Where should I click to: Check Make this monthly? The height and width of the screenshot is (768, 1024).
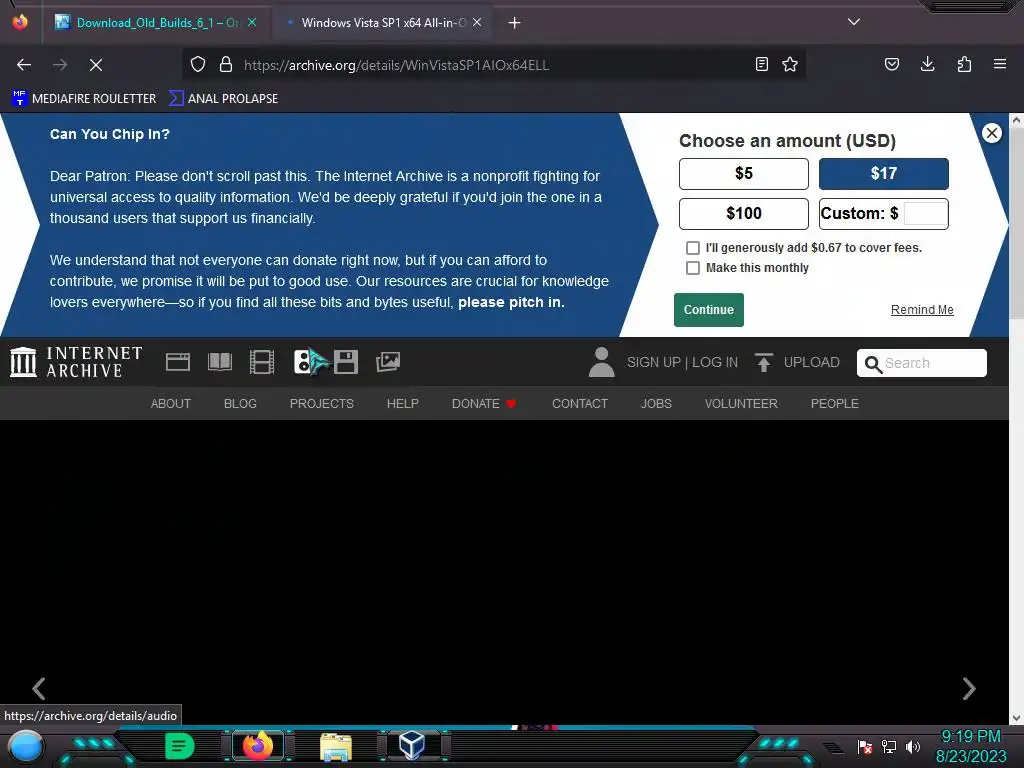point(693,268)
